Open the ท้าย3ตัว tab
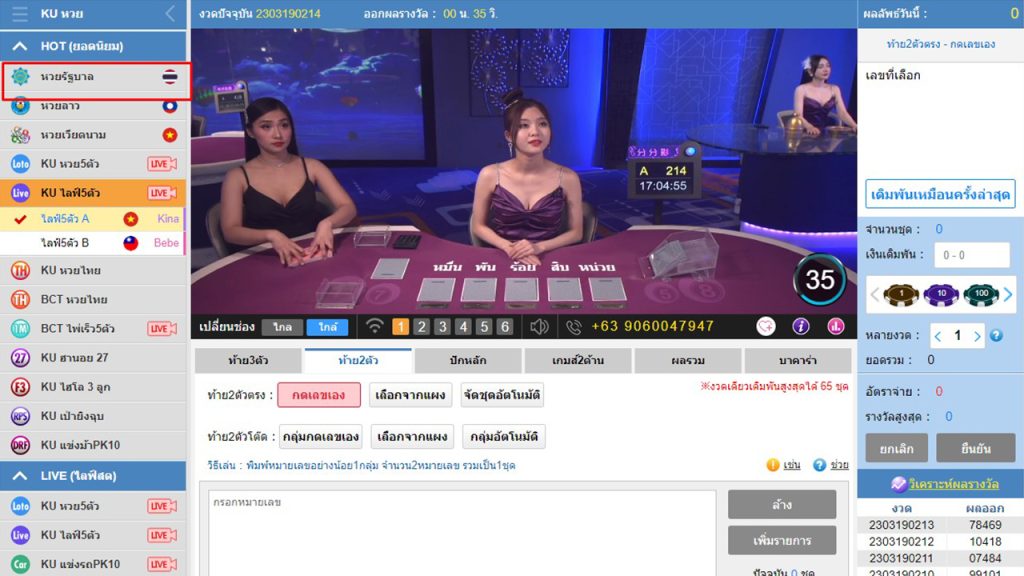Image resolution: width=1024 pixels, height=576 pixels. click(248, 360)
